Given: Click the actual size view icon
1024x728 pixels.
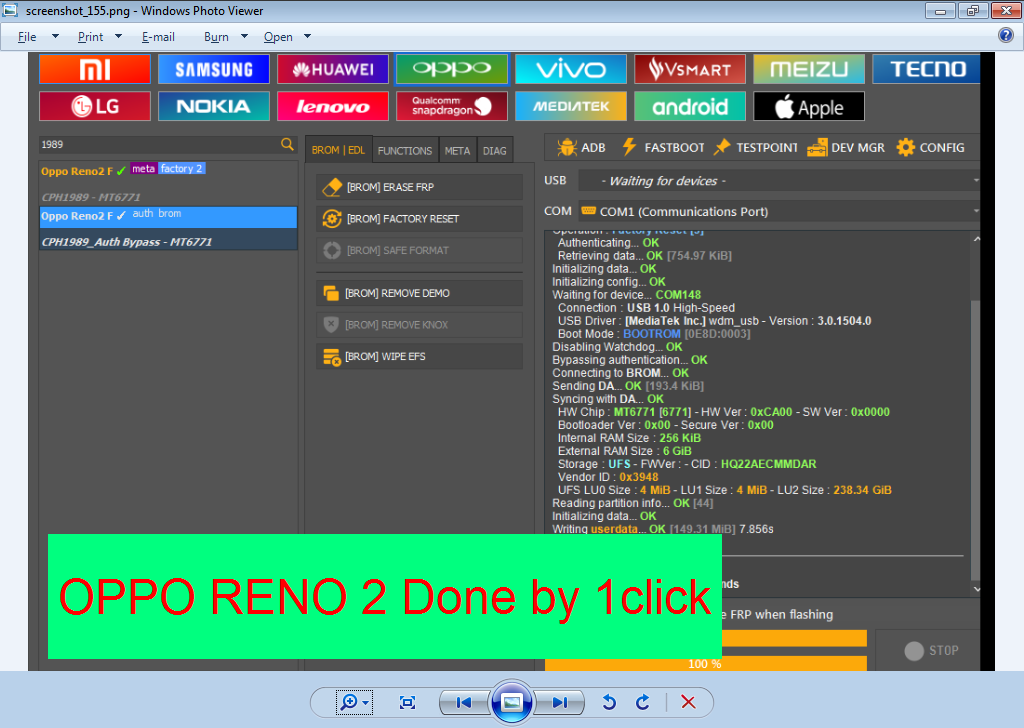Looking at the screenshot, I should [408, 703].
